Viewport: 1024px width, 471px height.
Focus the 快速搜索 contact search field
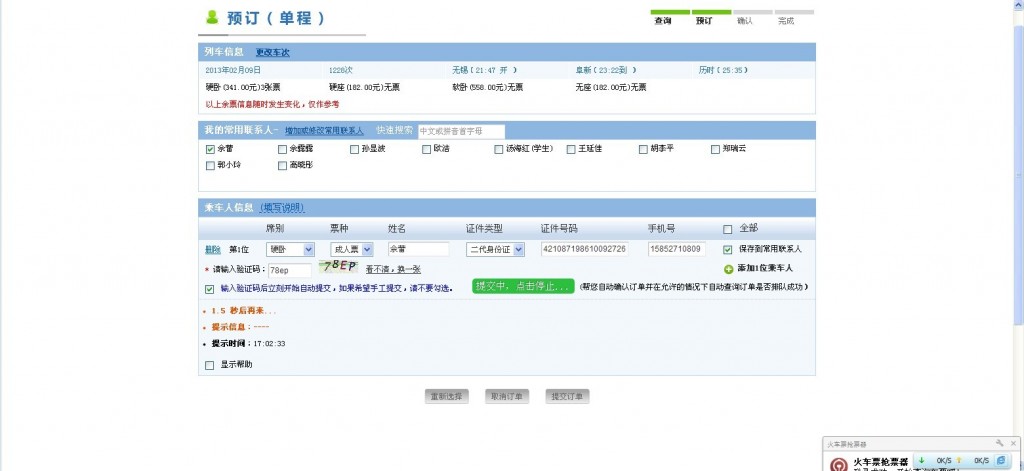[461, 131]
